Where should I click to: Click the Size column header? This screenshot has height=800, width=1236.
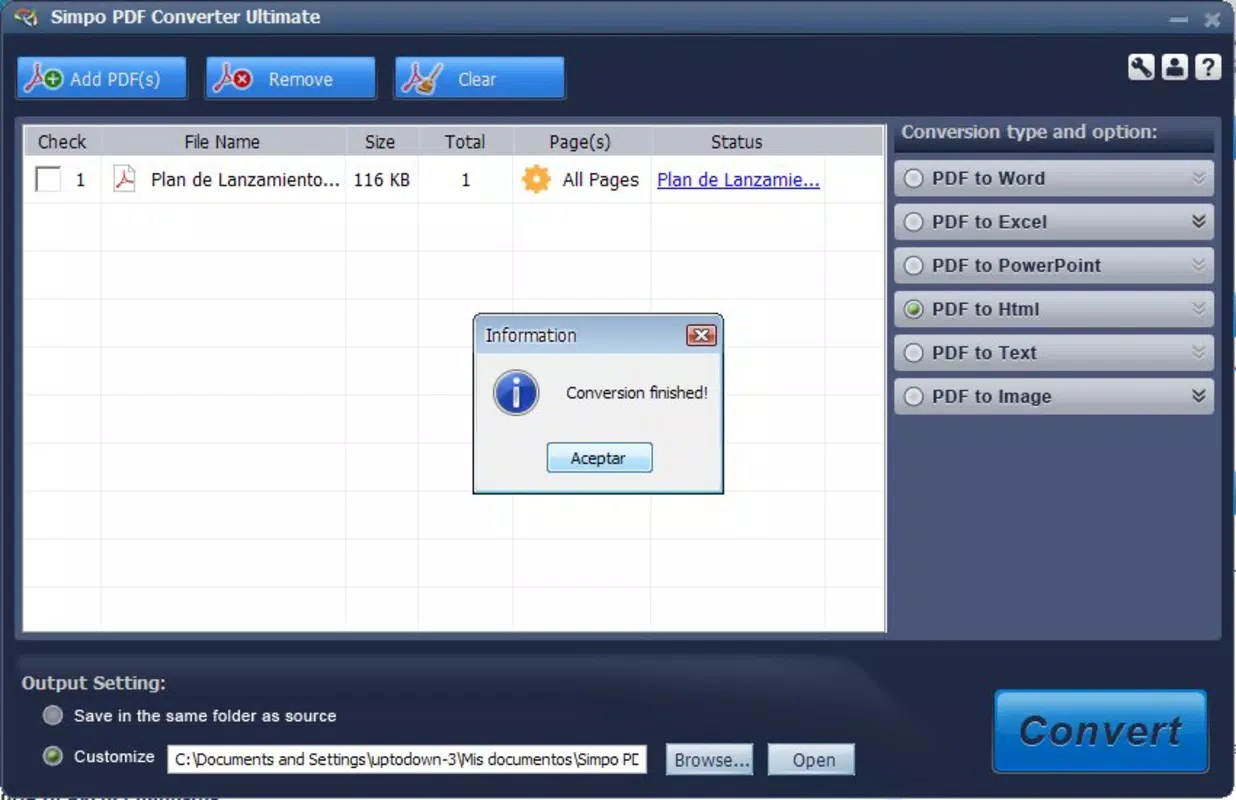pos(380,142)
